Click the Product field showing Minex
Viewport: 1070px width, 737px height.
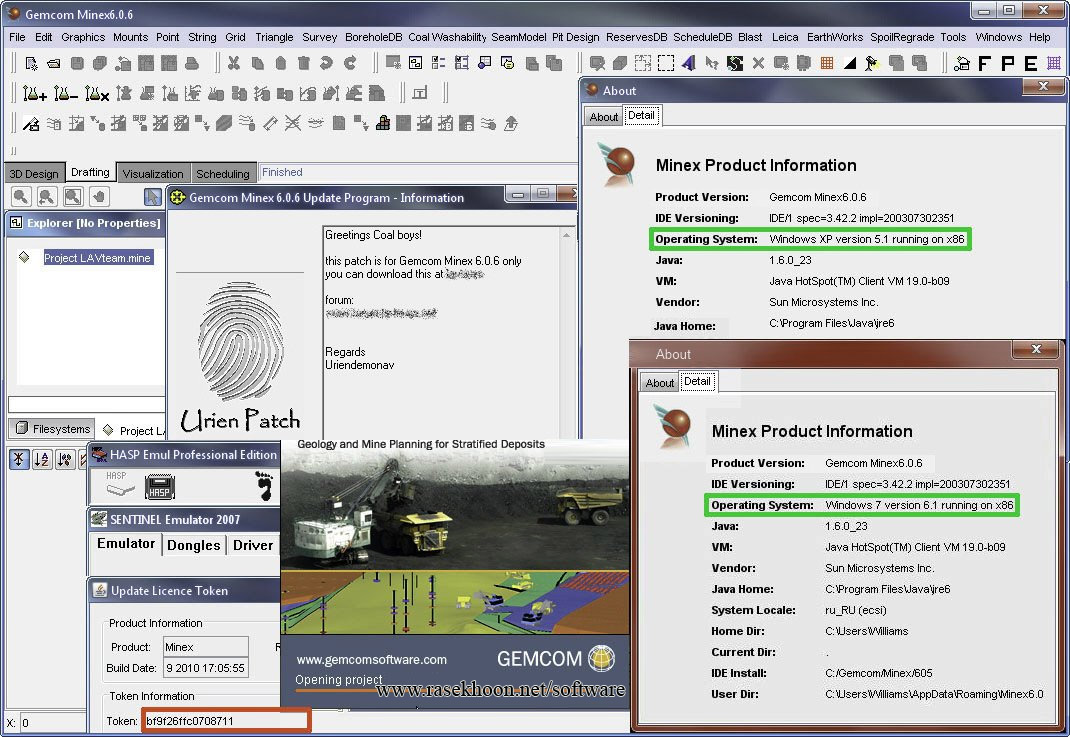205,647
